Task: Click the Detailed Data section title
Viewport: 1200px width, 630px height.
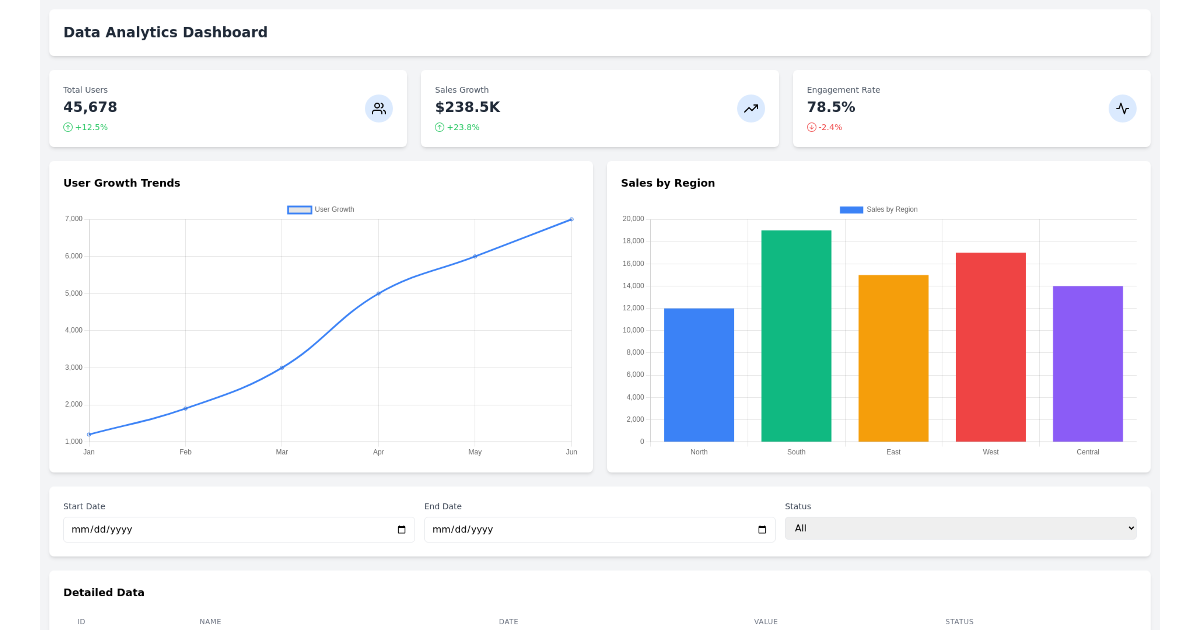Action: [x=104, y=592]
